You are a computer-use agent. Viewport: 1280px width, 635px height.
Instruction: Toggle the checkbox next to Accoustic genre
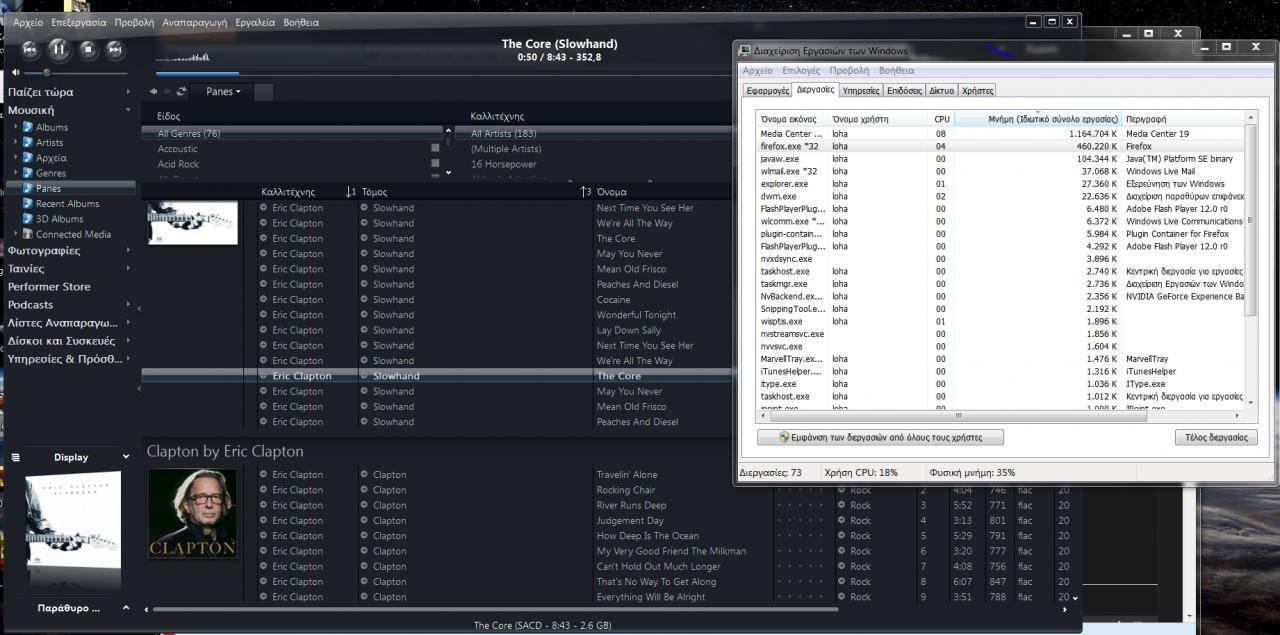click(x=435, y=149)
